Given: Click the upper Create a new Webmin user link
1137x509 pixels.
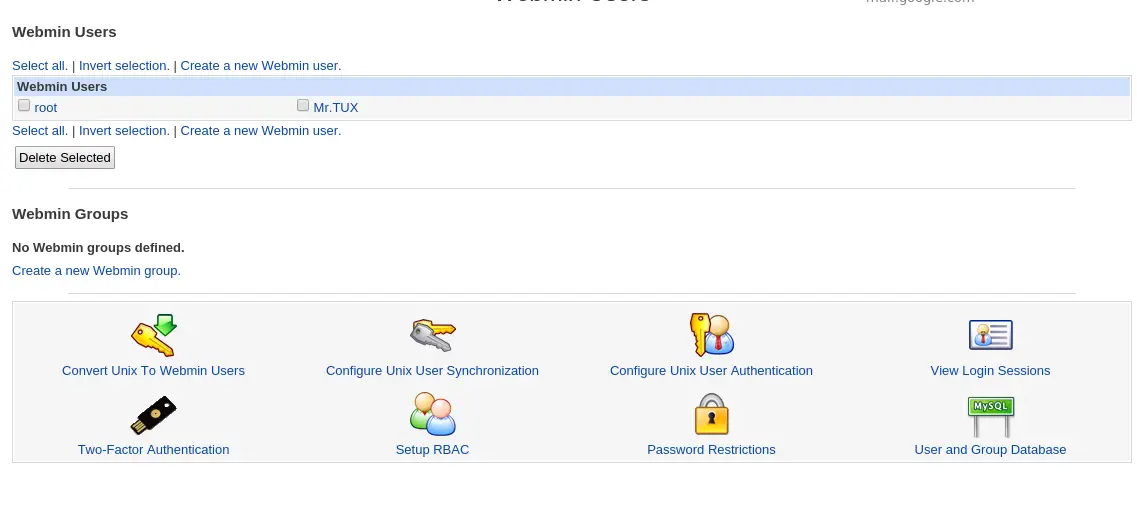Looking at the screenshot, I should click(260, 65).
